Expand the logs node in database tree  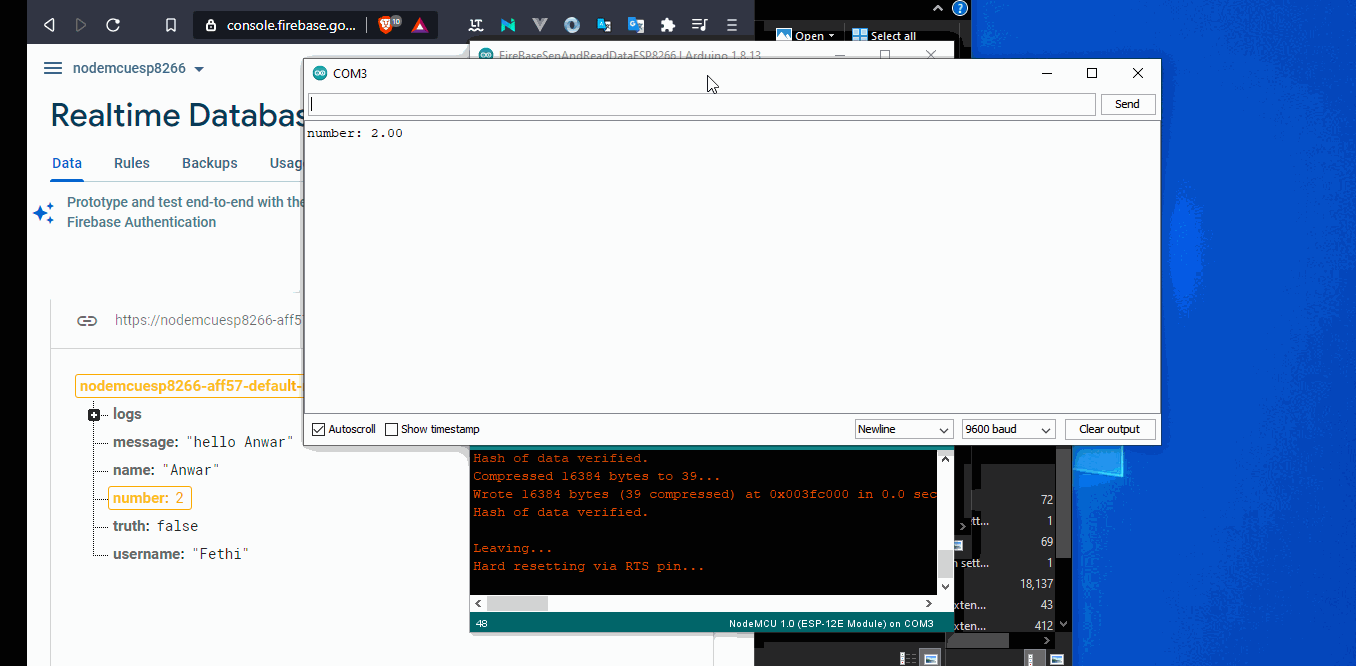[94, 414]
